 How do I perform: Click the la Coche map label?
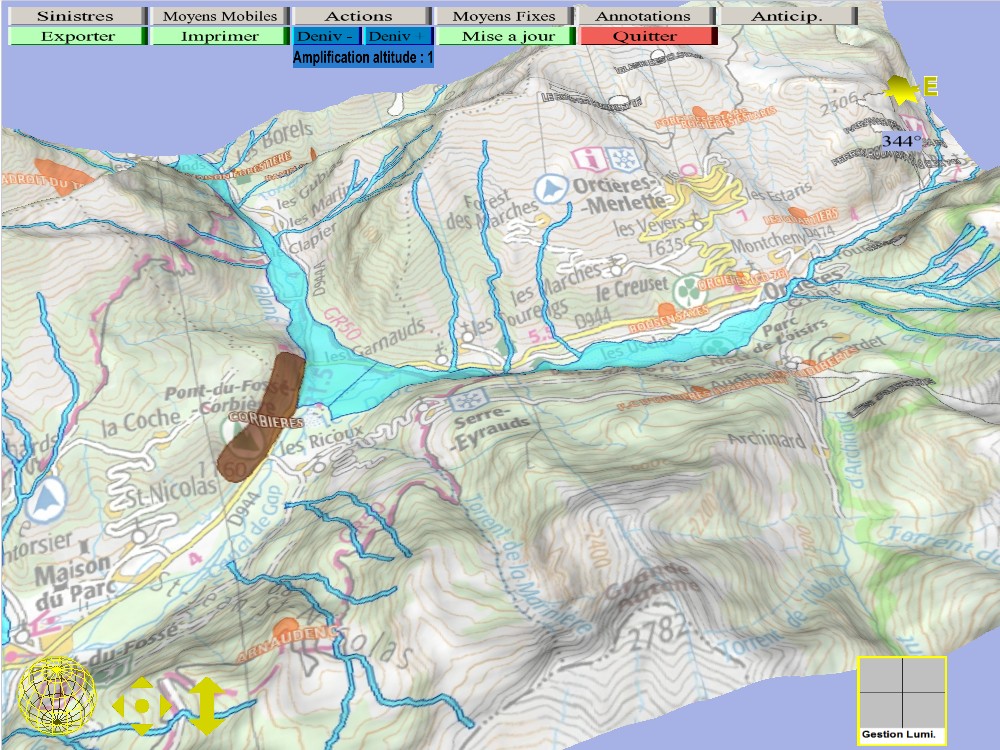click(141, 423)
